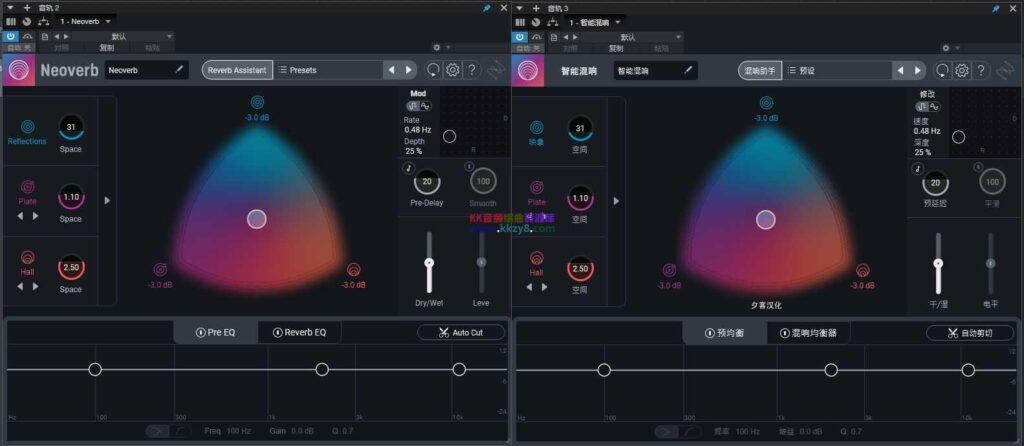This screenshot has height=446, width=1024.
Task: Click the Auto Cut scissors button
Action: tap(461, 332)
